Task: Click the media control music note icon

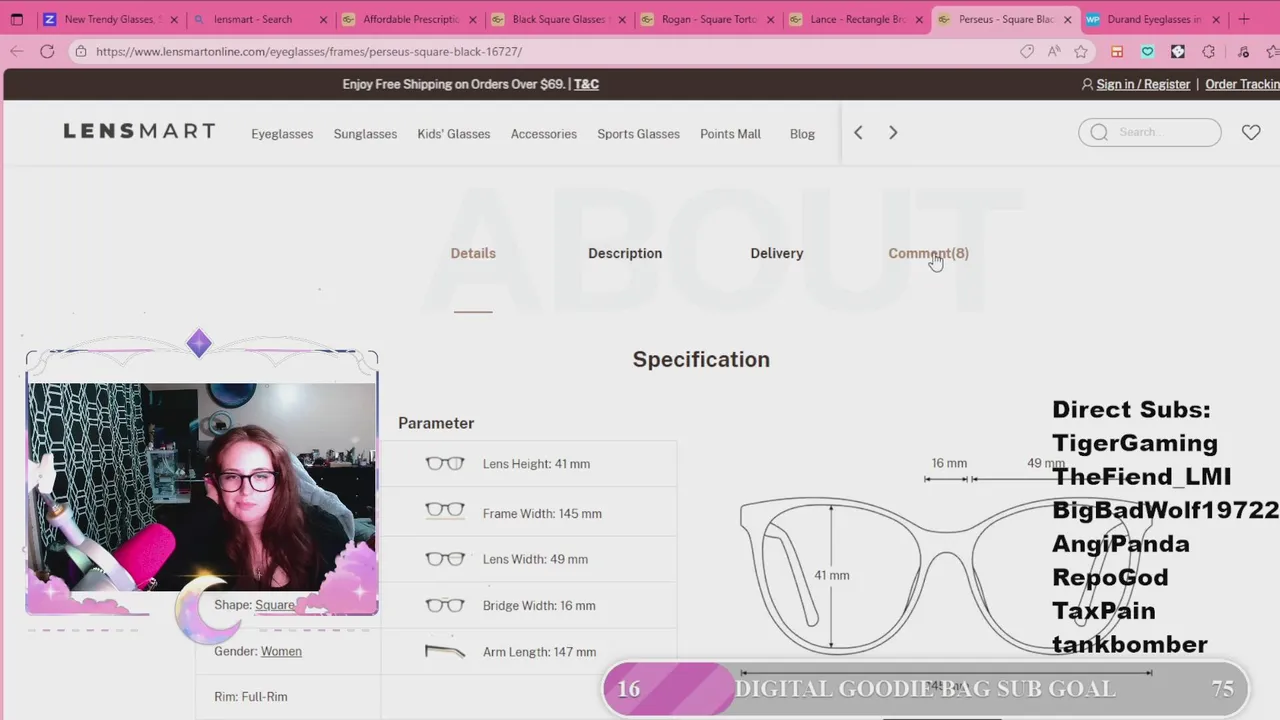Action: [x=1243, y=51]
